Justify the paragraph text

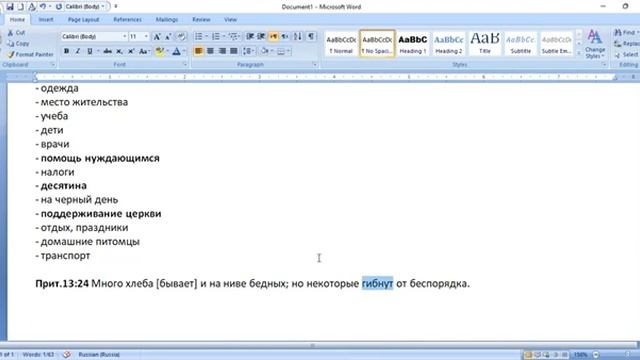tap(233, 51)
